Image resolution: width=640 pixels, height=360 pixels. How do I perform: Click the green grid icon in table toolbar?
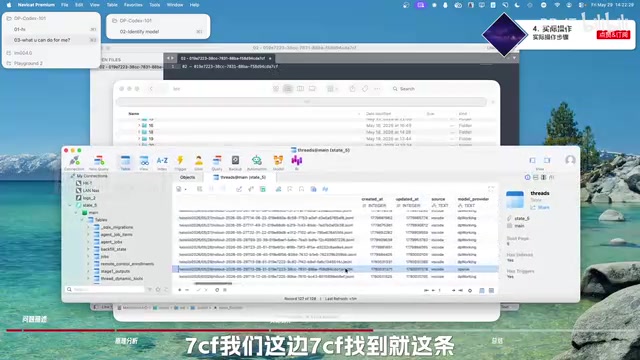click(x=263, y=189)
